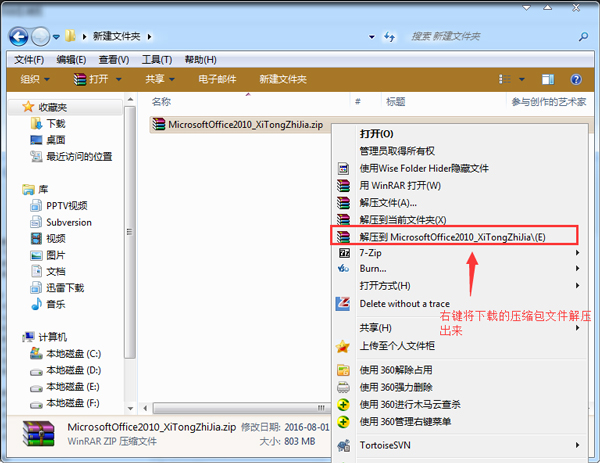Open 最近访问的位置 in favorites
Screen dimensions: 600x463
click(x=71, y=157)
